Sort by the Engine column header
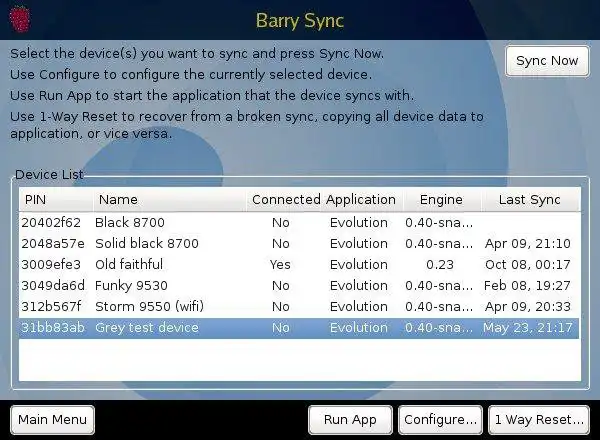Viewport: 600px width, 440px height. tap(441, 200)
